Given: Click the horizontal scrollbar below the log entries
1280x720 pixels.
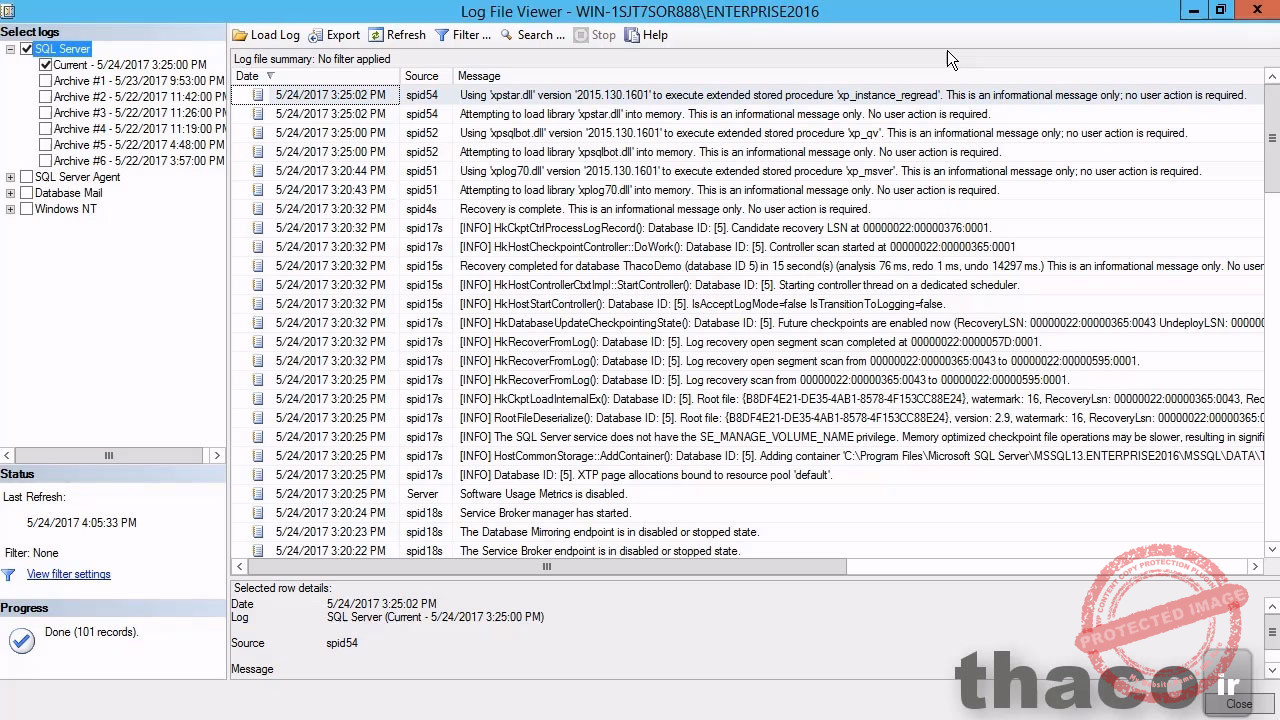Looking at the screenshot, I should point(546,566).
